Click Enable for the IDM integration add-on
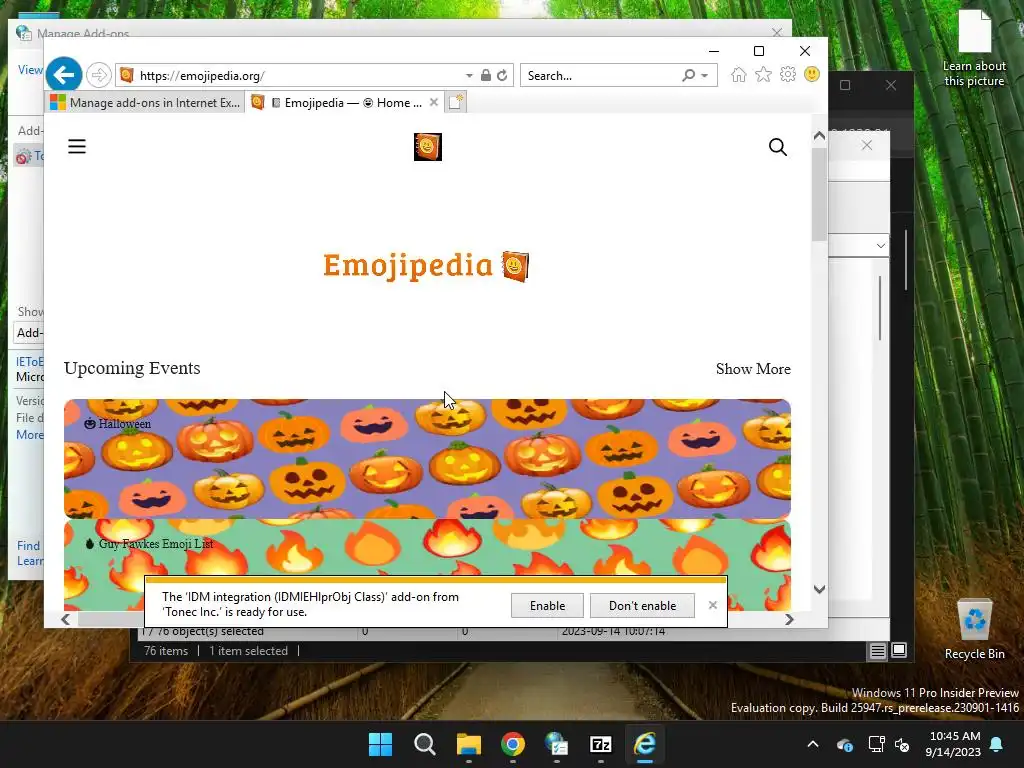 point(547,605)
